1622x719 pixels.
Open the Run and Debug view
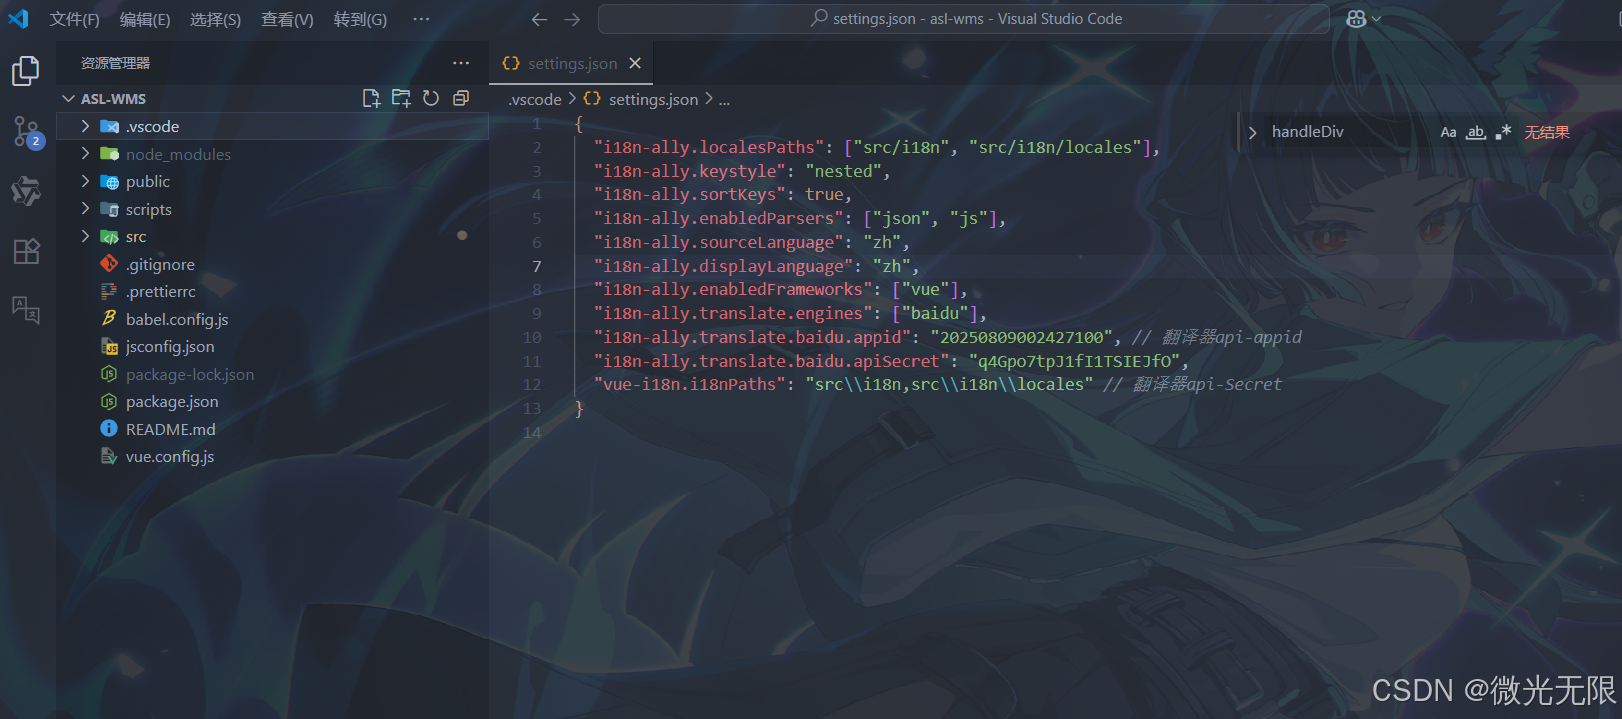click(26, 191)
